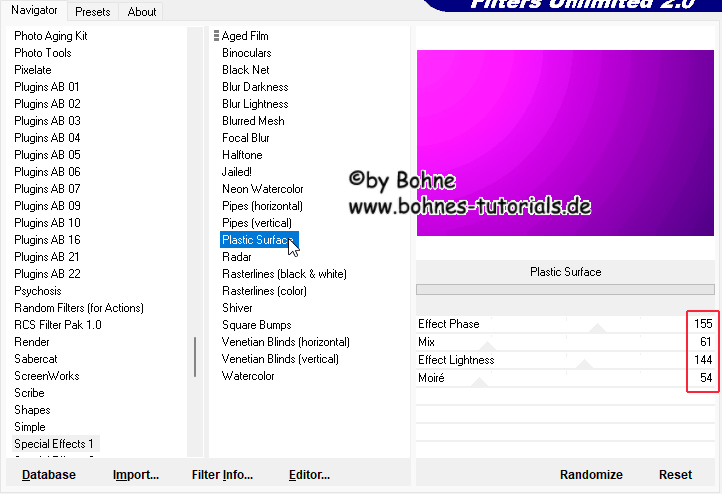Choose the Plastic Surface filter
Screen dimensions: 722x494
point(257,240)
